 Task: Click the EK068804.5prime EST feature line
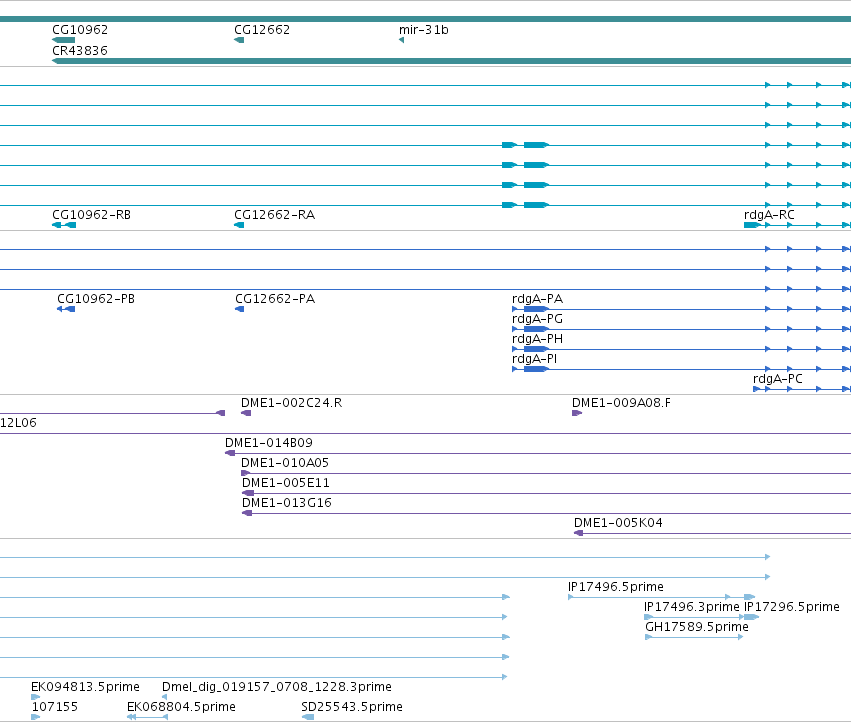pos(148,717)
